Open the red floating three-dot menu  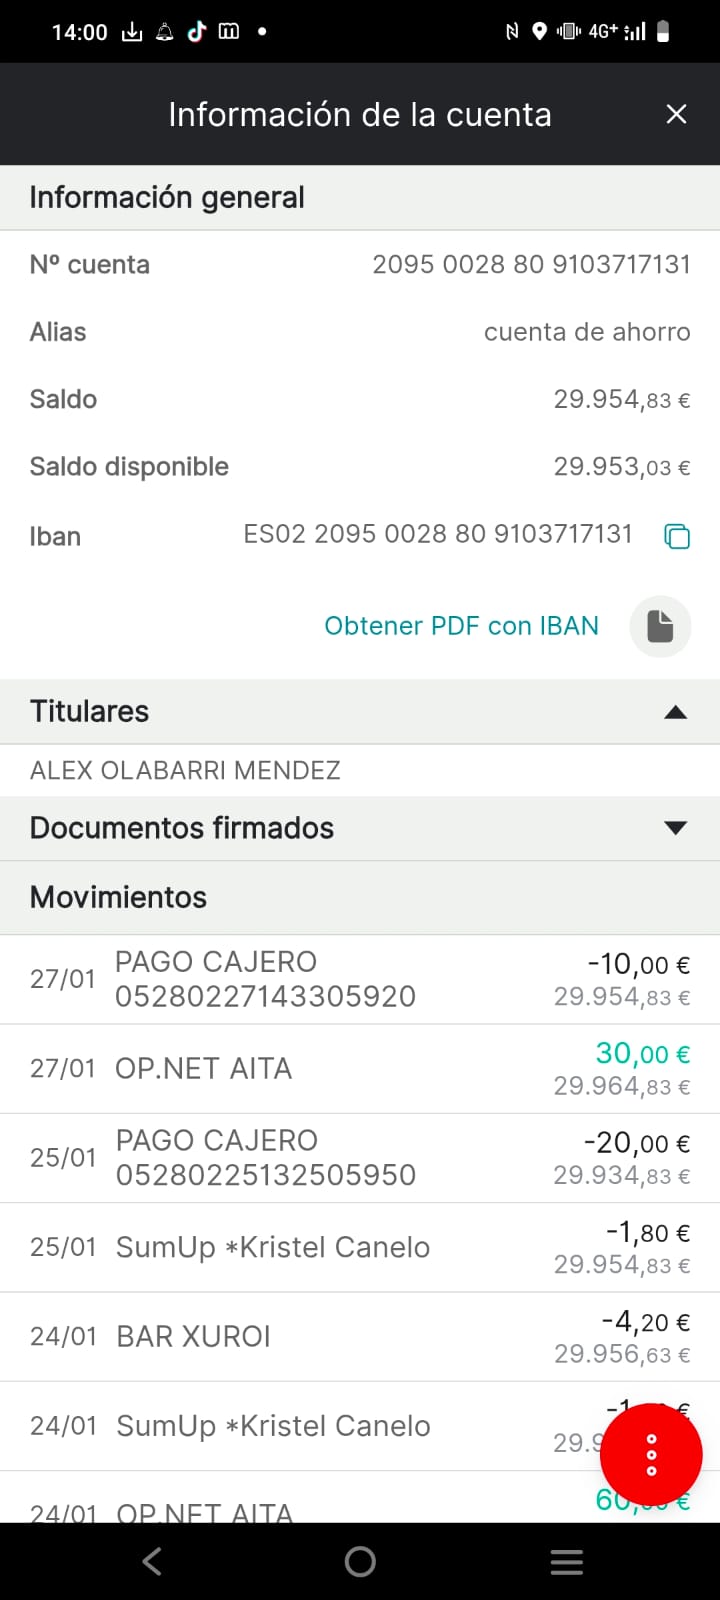651,1455
